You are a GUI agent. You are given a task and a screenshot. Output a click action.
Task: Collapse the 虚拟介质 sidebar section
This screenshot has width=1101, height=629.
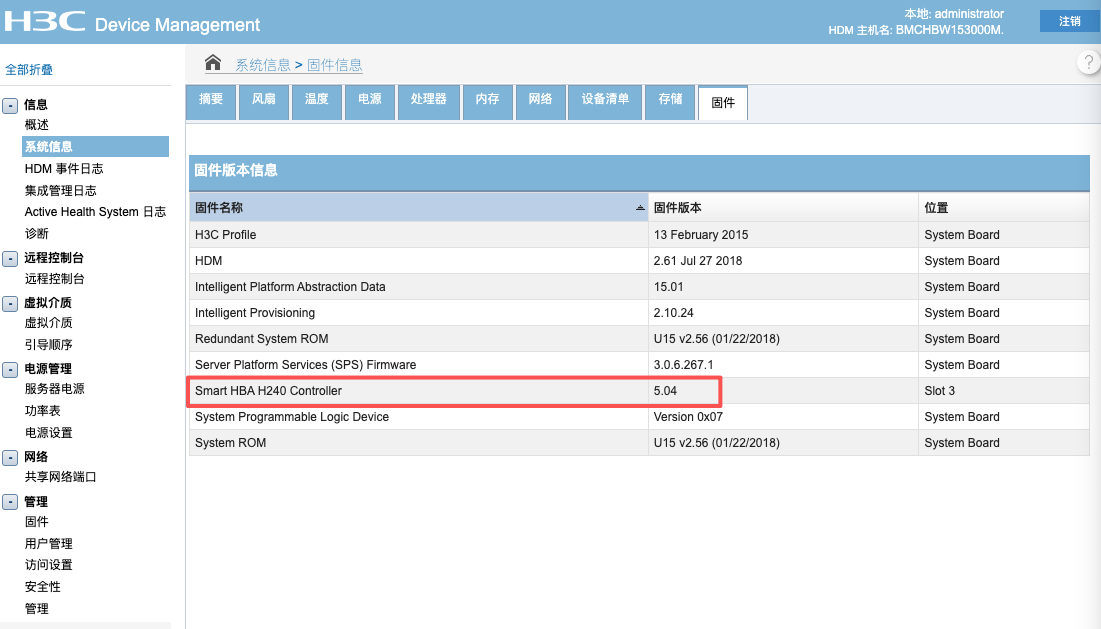click(10, 303)
